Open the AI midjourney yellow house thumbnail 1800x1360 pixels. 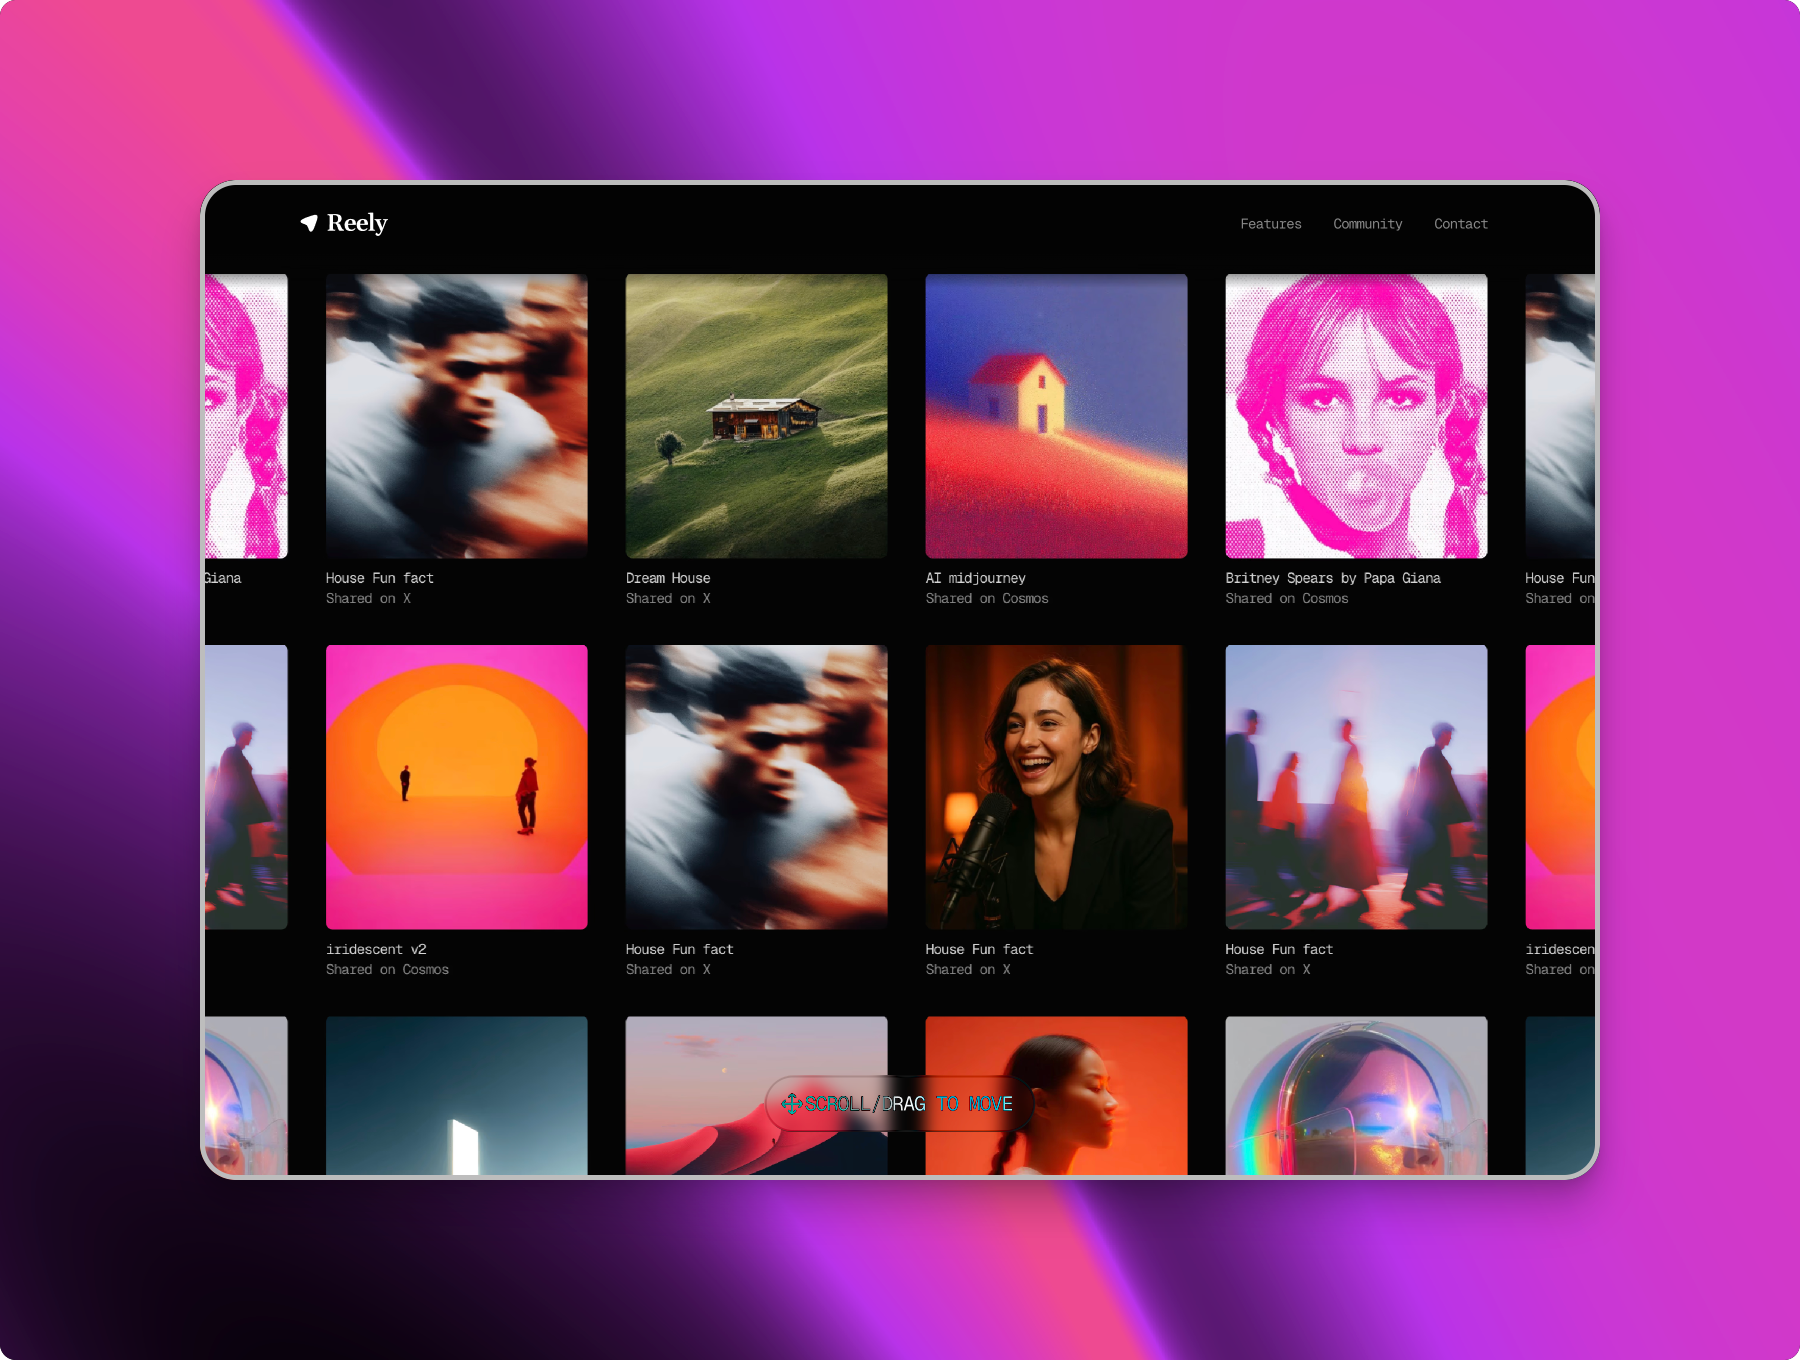pos(1057,416)
